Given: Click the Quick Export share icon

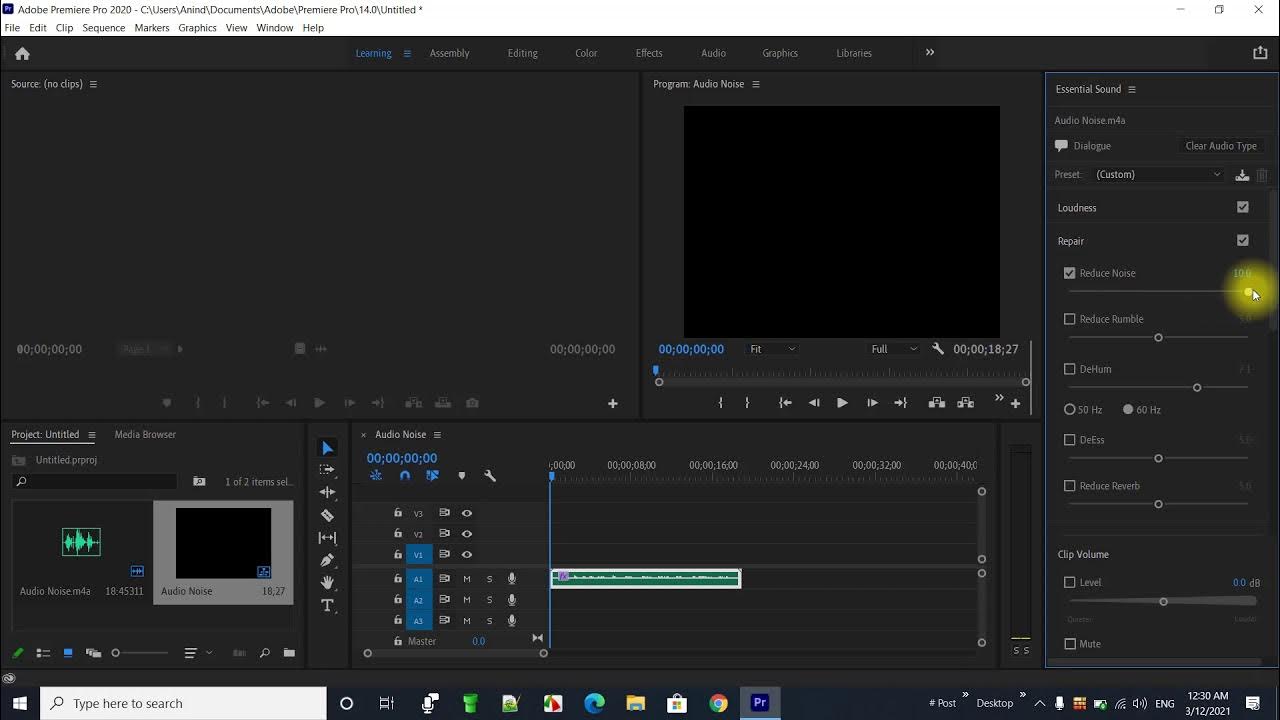Looking at the screenshot, I should click(x=1260, y=53).
